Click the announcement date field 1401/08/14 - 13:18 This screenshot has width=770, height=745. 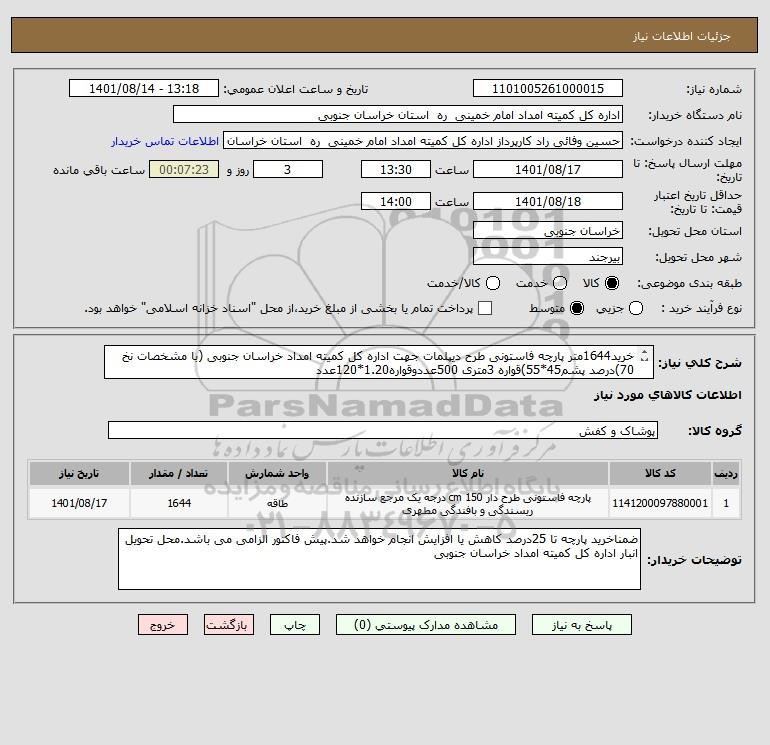click(144, 88)
